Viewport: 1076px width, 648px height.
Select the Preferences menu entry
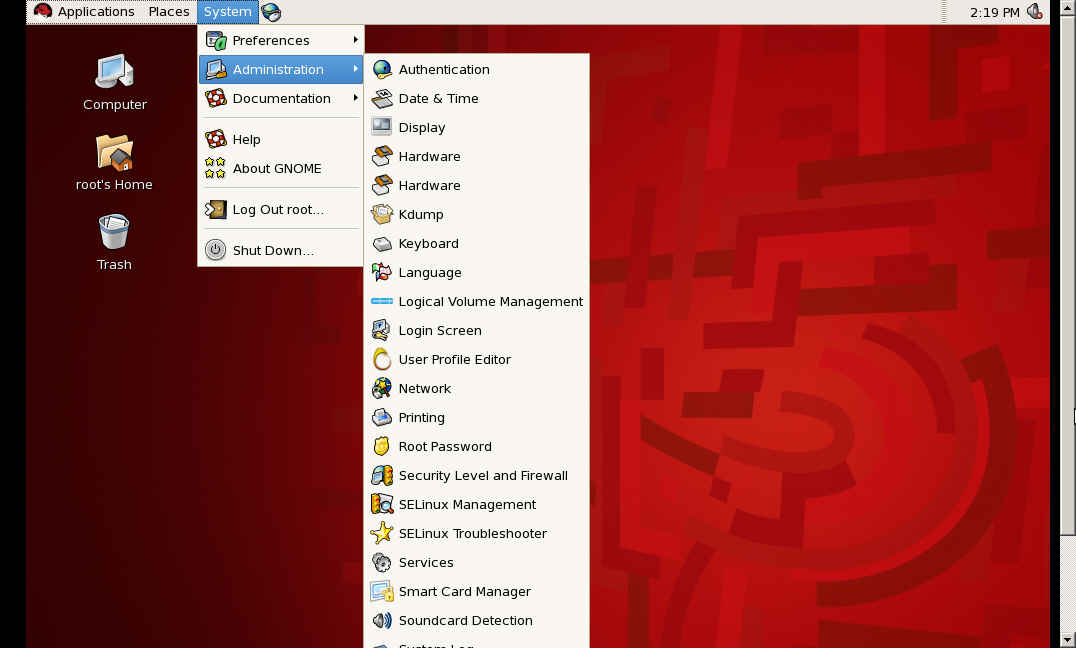(281, 40)
